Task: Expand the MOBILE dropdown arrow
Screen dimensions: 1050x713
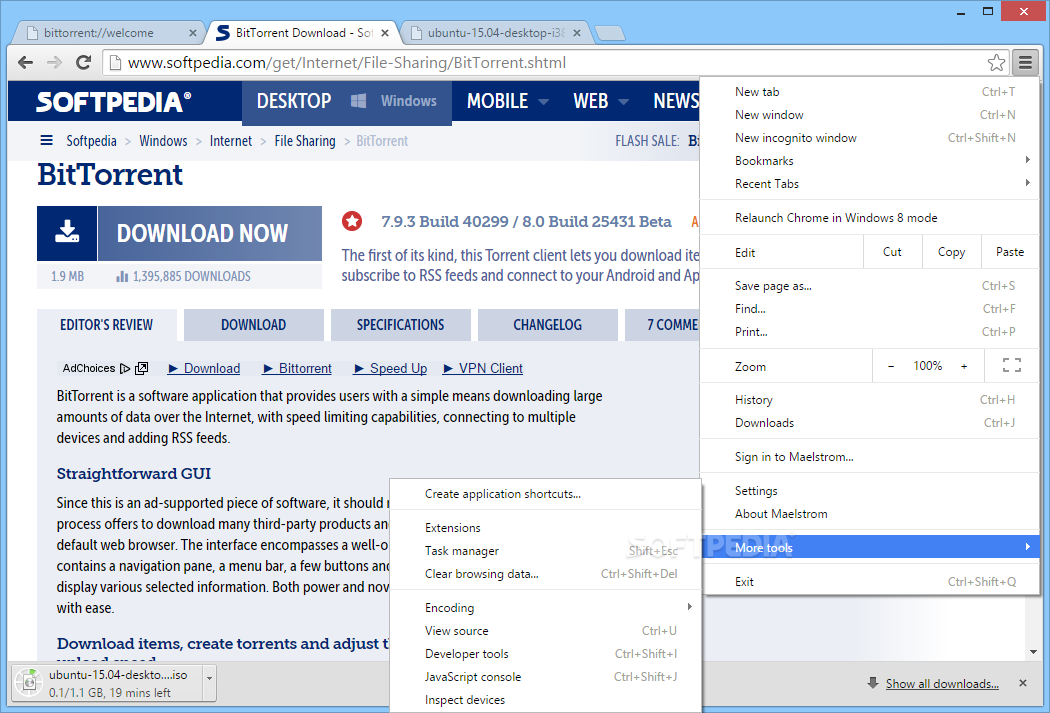Action: coord(544,102)
